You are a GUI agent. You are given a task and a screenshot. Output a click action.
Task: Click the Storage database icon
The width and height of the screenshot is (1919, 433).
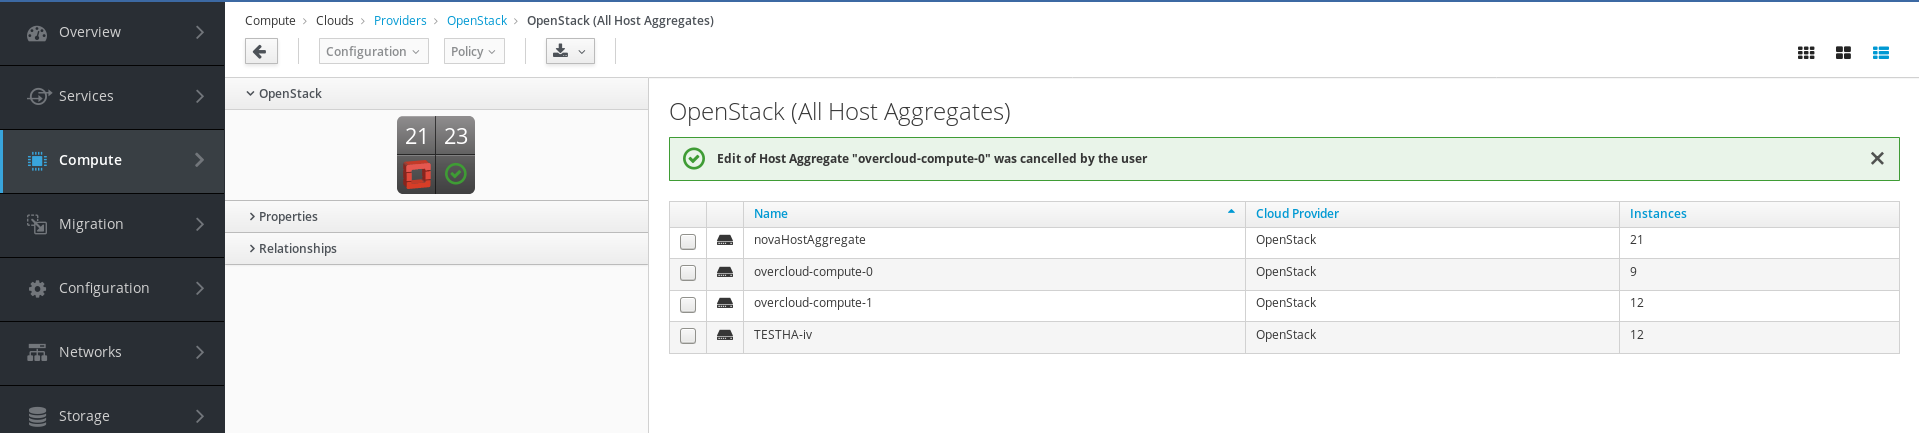pos(37,416)
